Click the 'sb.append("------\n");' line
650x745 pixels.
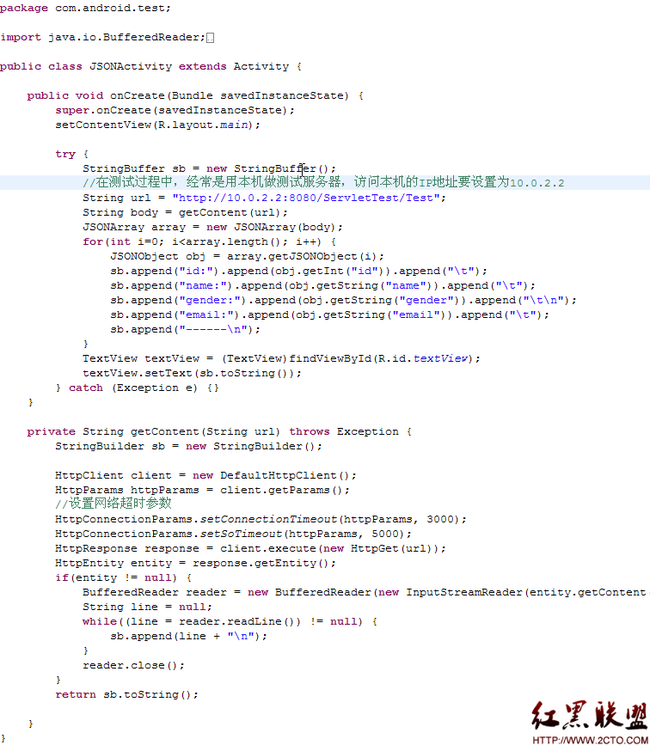(185, 330)
